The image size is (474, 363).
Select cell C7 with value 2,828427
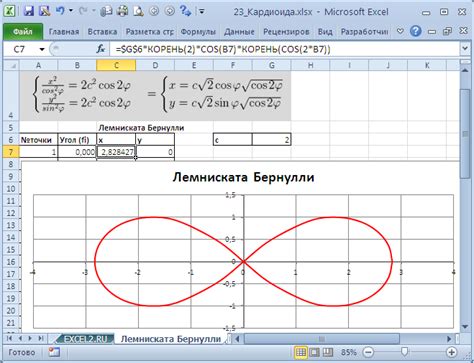pyautogui.click(x=116, y=152)
